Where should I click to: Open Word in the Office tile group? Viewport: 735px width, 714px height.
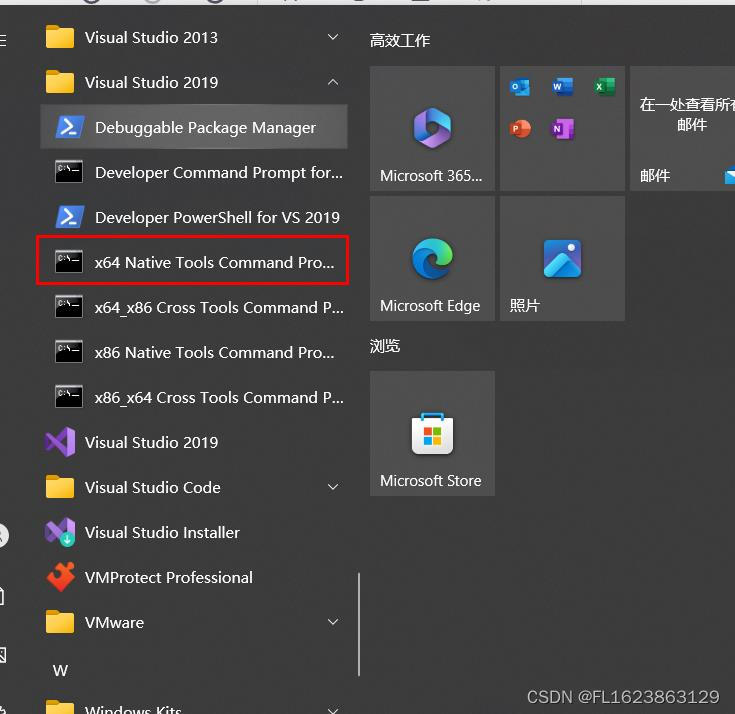tap(562, 87)
